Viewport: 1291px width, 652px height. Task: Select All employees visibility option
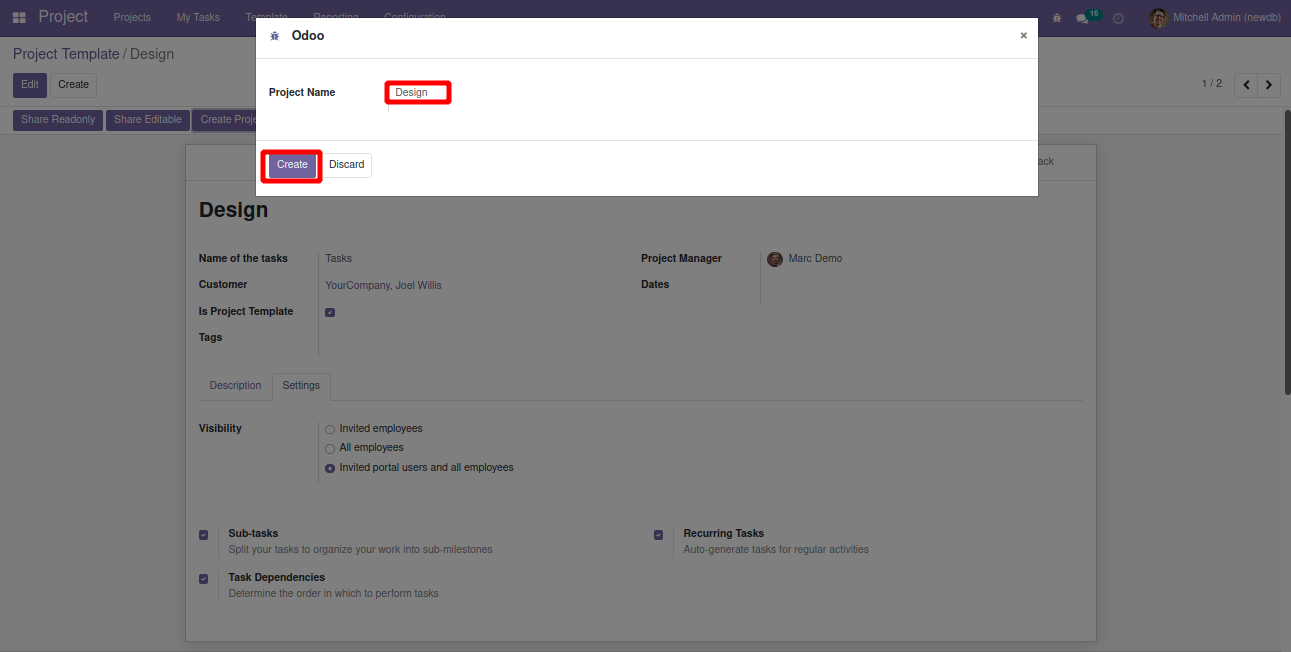click(x=330, y=449)
